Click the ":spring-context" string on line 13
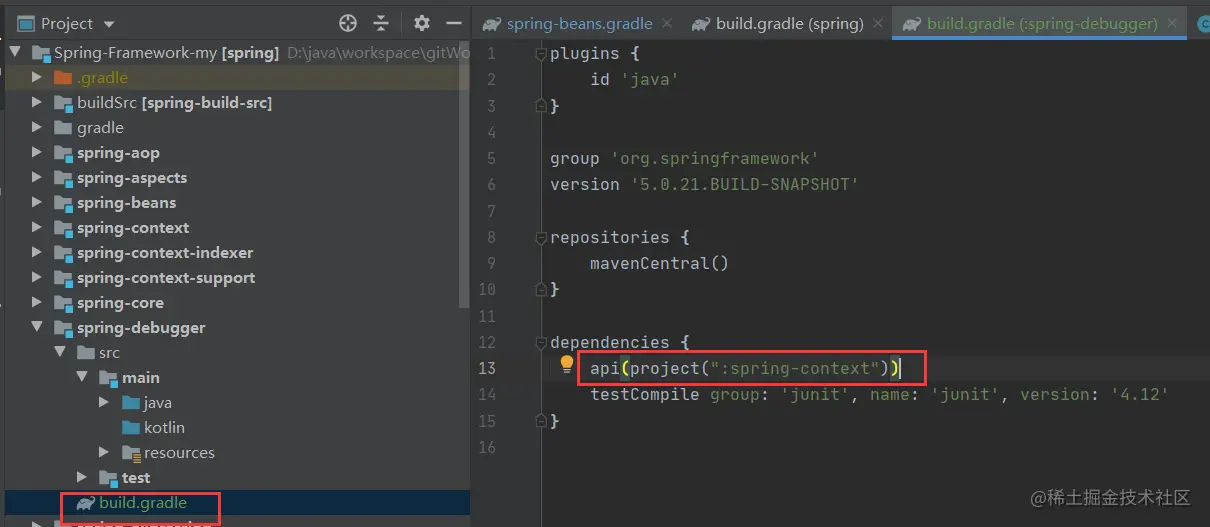The image size is (1210, 527). click(796, 368)
